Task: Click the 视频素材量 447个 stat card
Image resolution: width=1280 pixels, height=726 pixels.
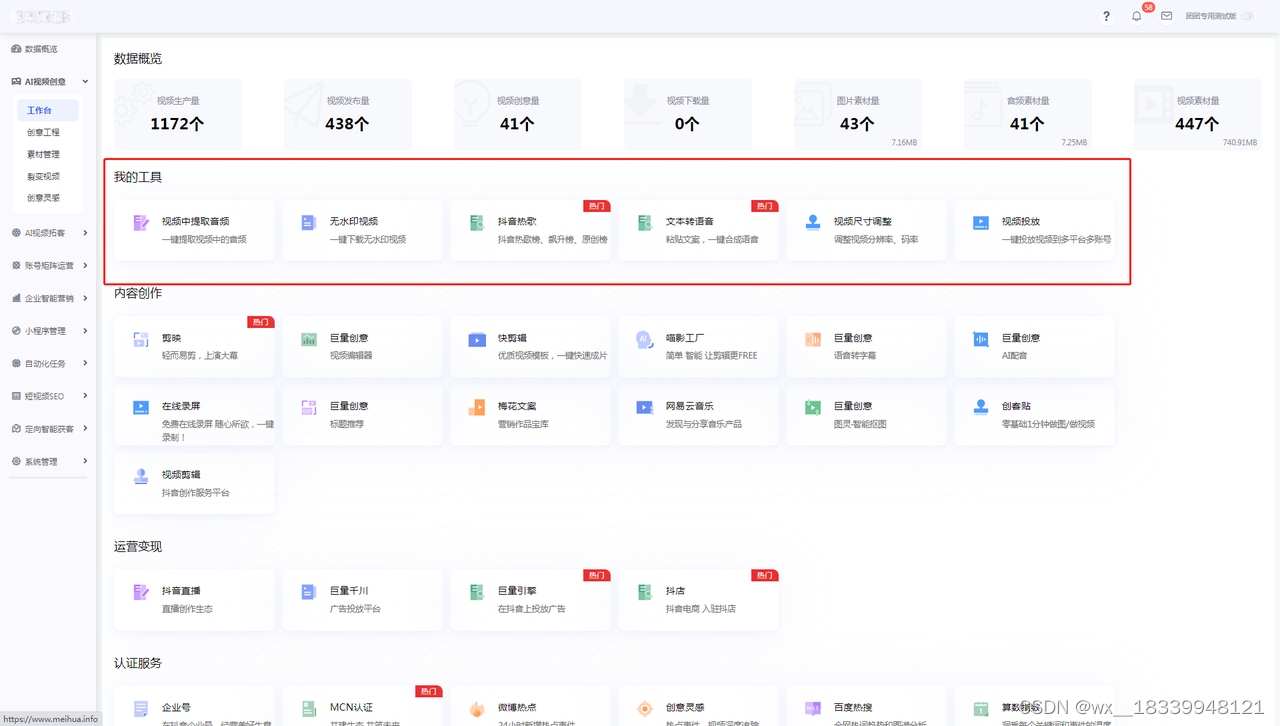Action: 1198,115
